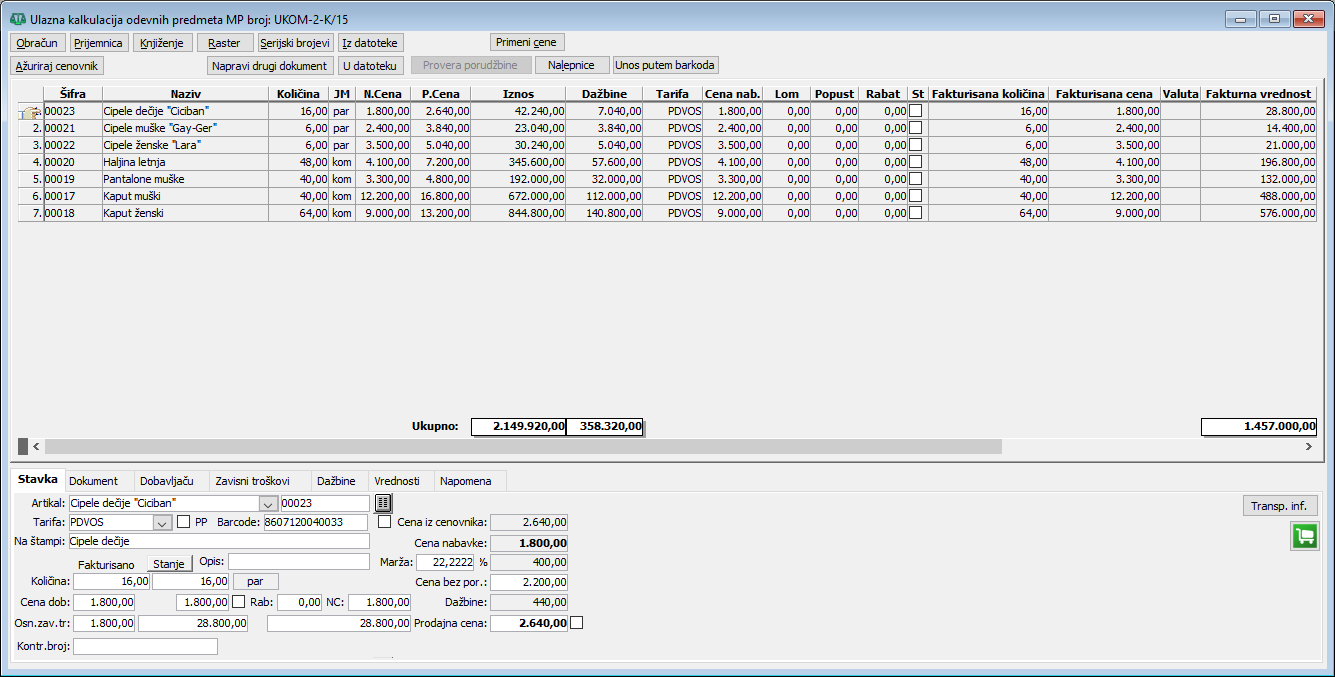This screenshot has height=677, width=1335.
Task: Enable the Cena iz cenovnika checkbox
Action: [x=385, y=522]
